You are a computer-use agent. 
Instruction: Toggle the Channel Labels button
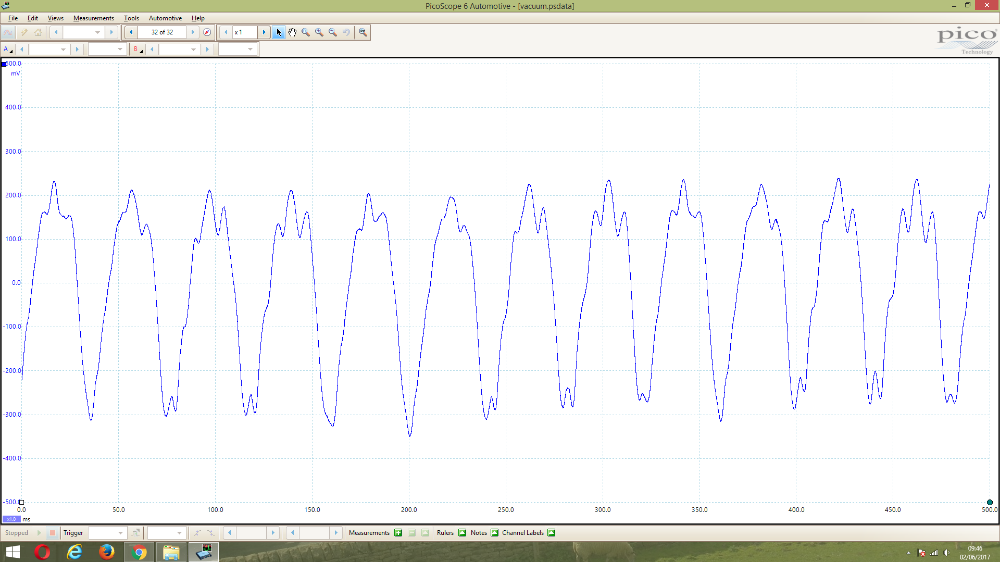tap(550, 533)
